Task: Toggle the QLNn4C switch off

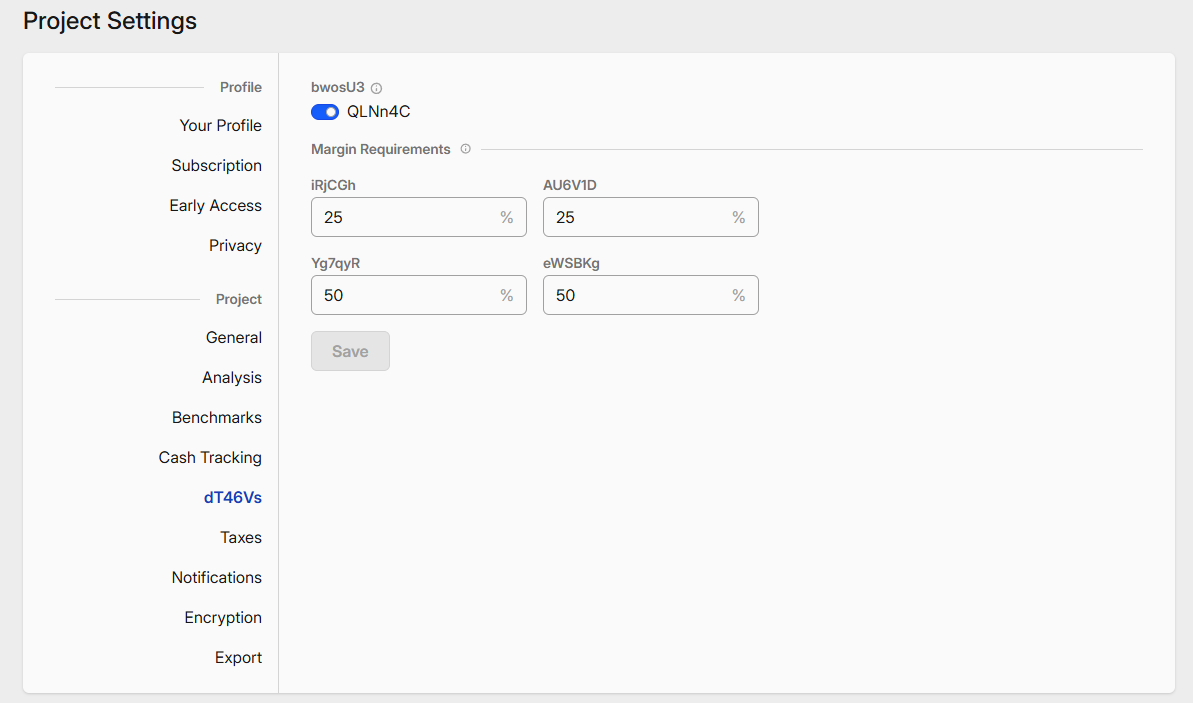Action: (x=325, y=112)
